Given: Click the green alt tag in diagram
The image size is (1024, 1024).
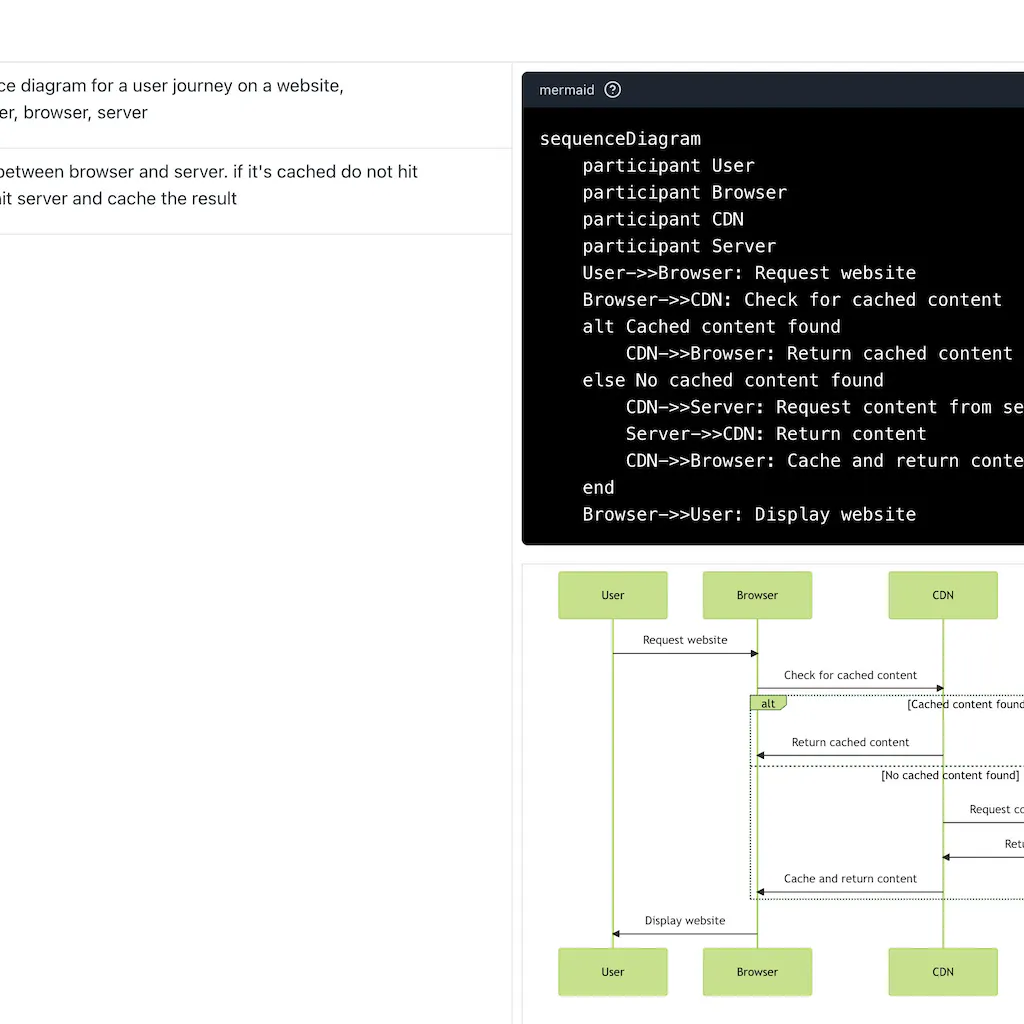Looking at the screenshot, I should tap(768, 704).
